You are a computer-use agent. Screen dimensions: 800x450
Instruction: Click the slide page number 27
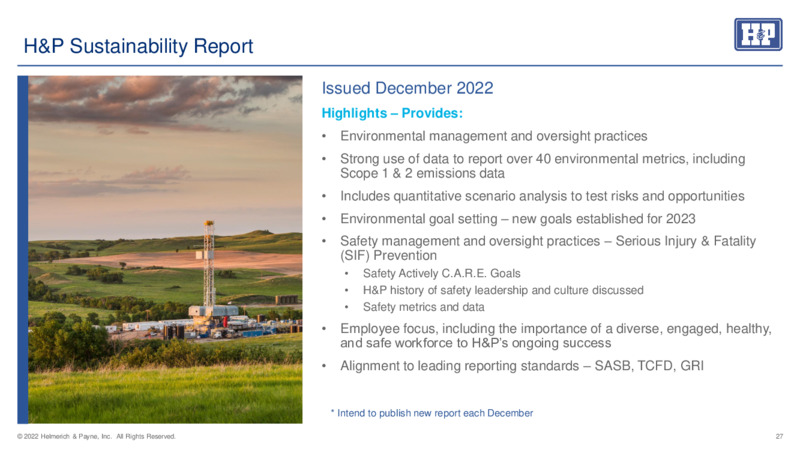click(779, 437)
